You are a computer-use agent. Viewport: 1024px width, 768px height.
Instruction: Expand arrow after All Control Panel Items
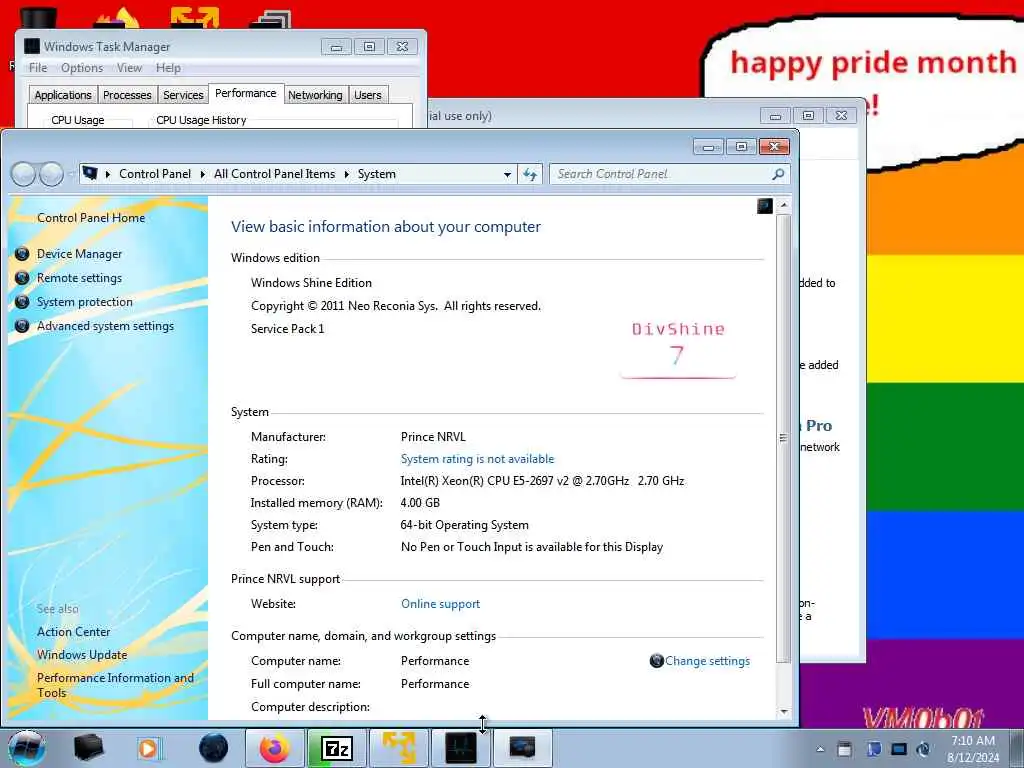346,174
